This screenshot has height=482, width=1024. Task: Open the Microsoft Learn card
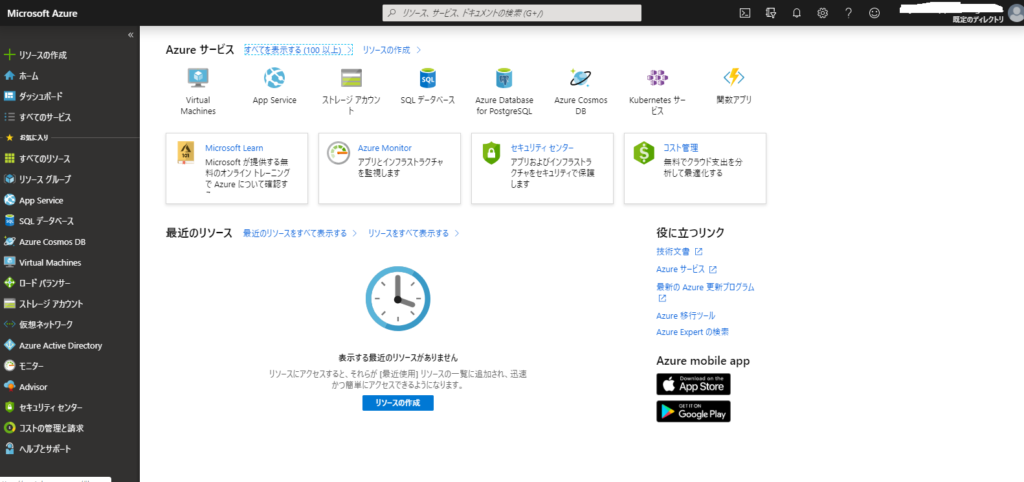pos(236,168)
